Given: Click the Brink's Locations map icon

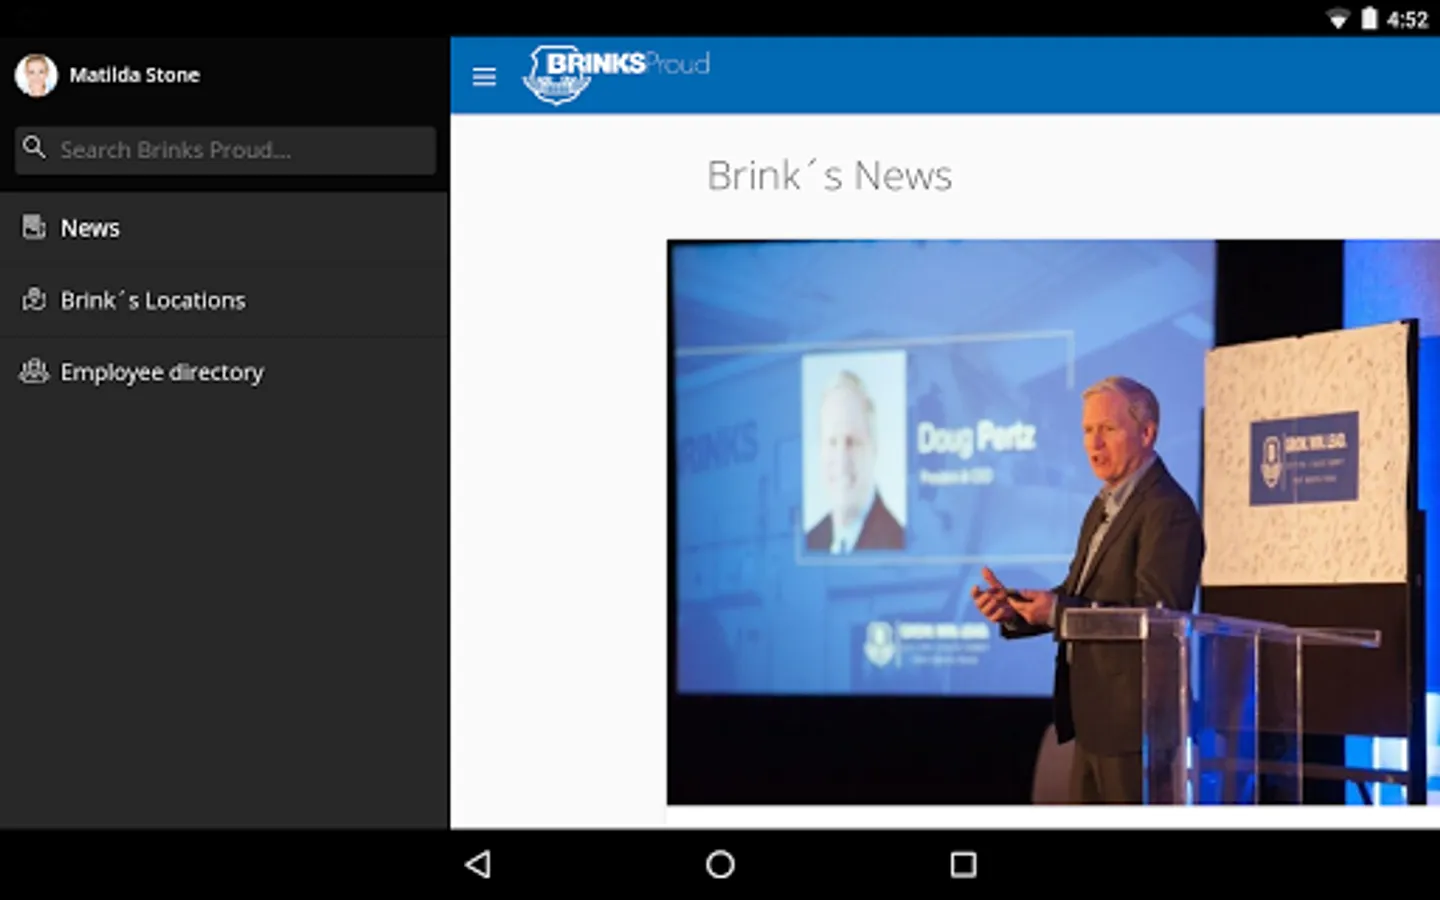Looking at the screenshot, I should [x=34, y=299].
